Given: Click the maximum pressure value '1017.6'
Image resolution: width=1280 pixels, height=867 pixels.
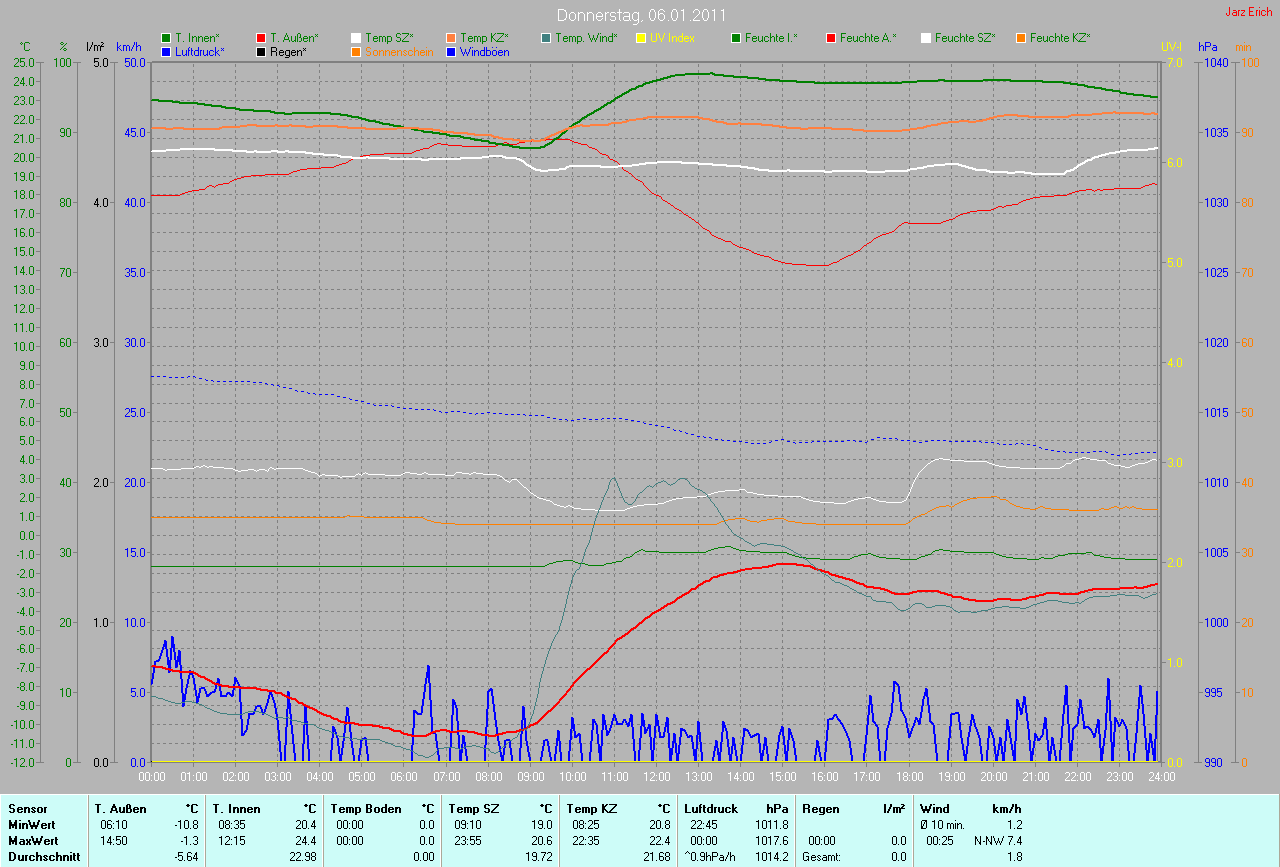Looking at the screenshot, I should 771,841.
